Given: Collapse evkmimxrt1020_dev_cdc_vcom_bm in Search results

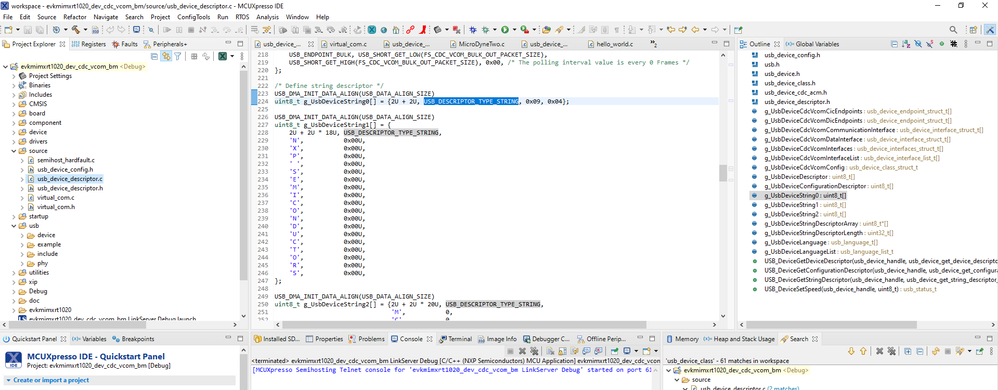Looking at the screenshot, I should [x=668, y=370].
